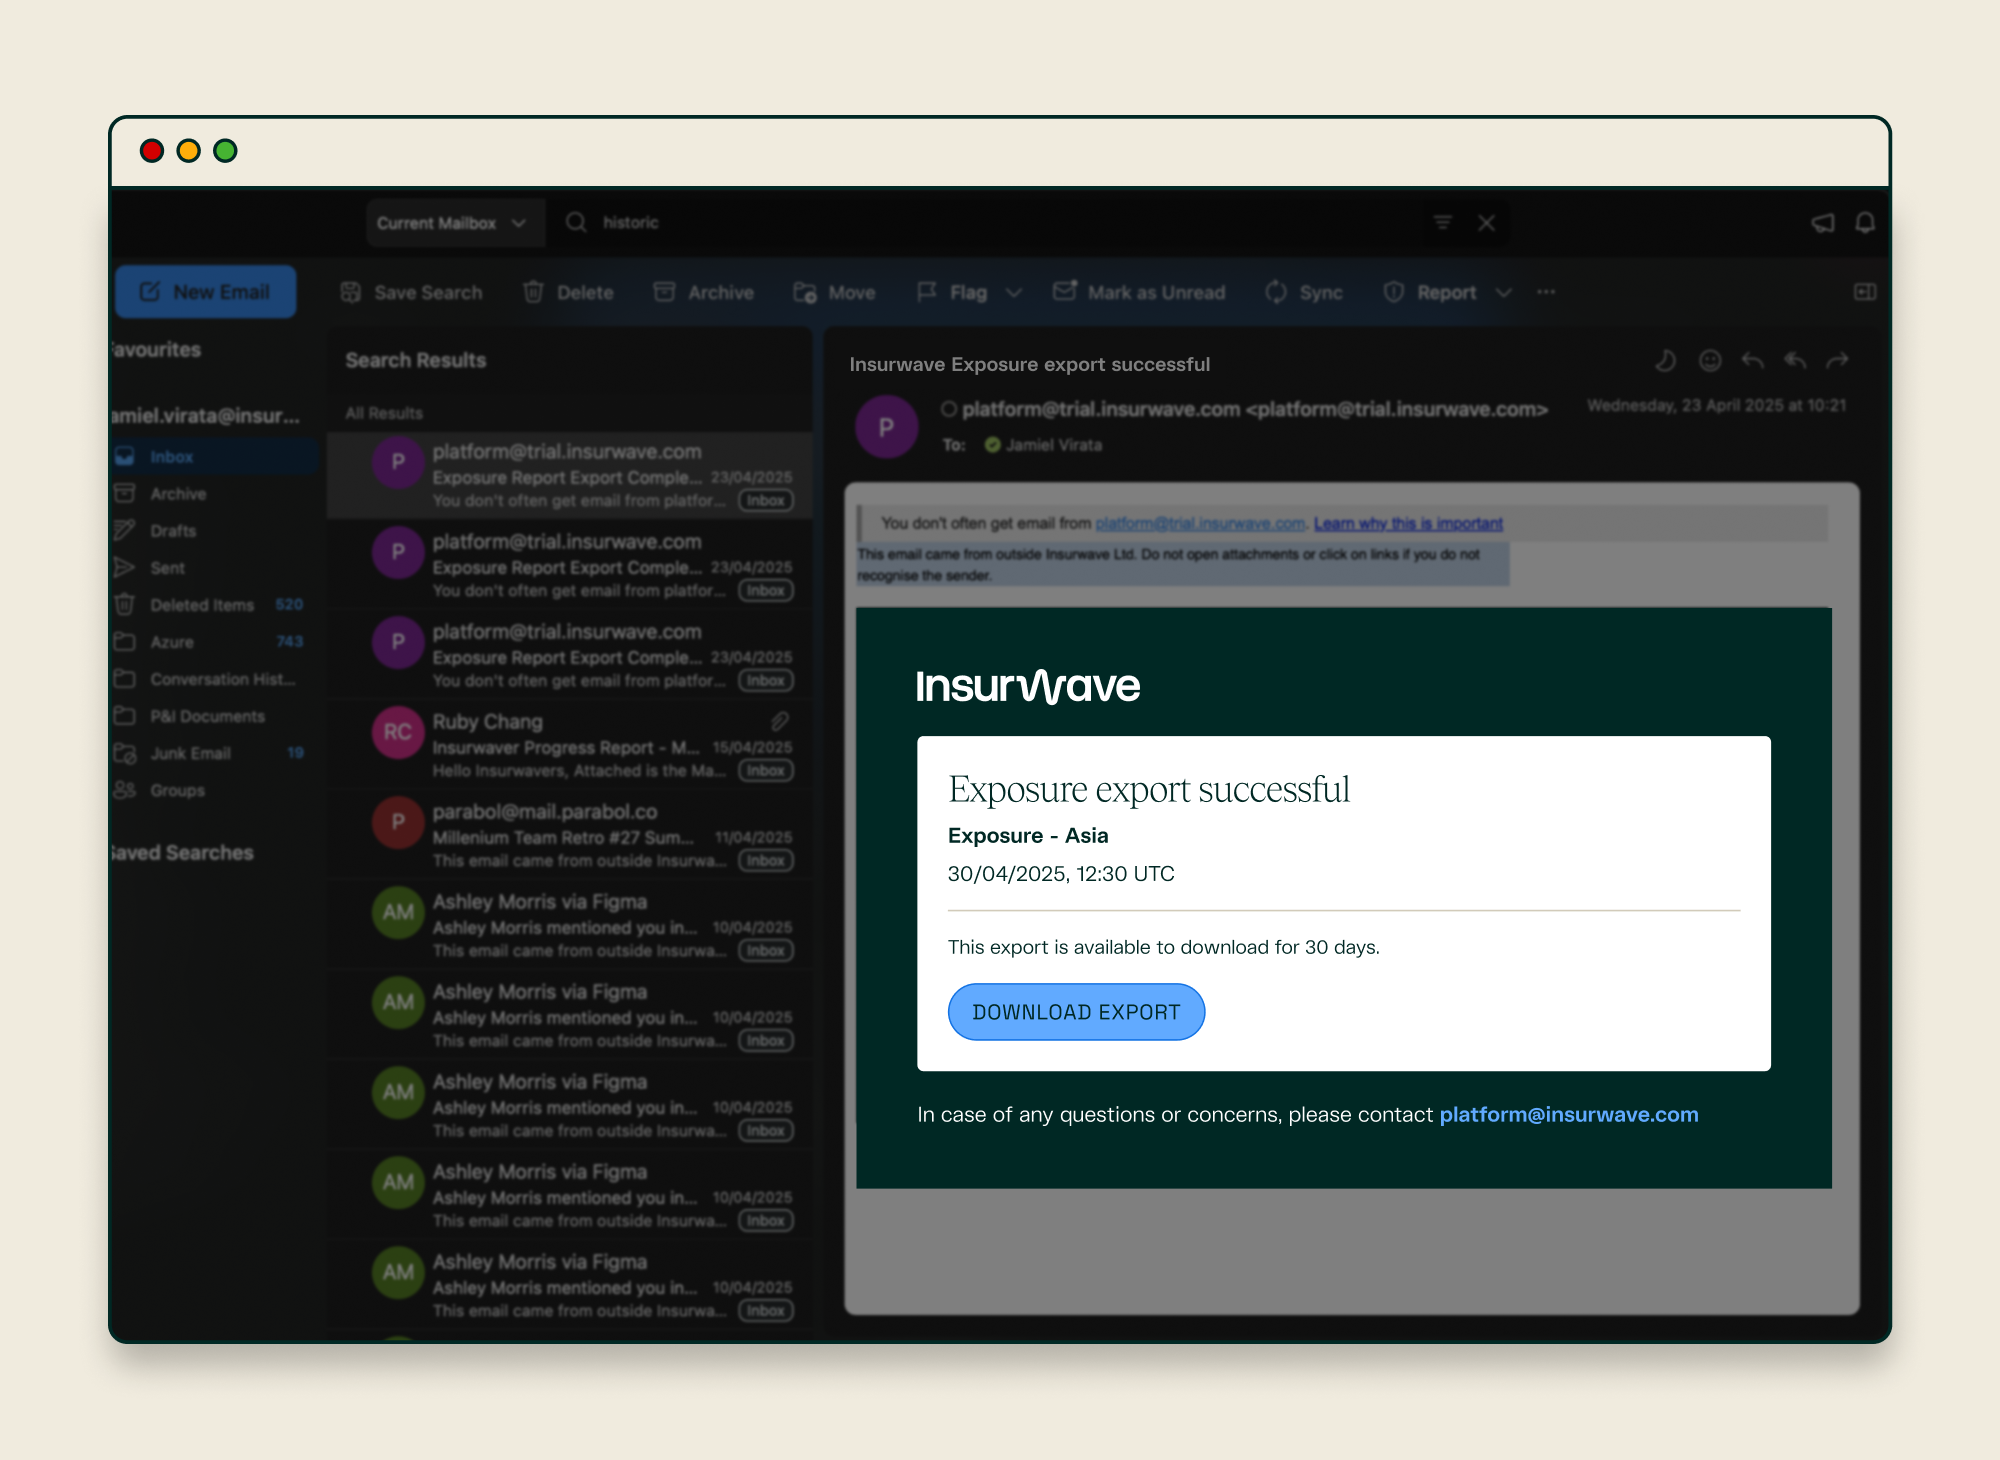Open the notifications bell icon

(1865, 222)
